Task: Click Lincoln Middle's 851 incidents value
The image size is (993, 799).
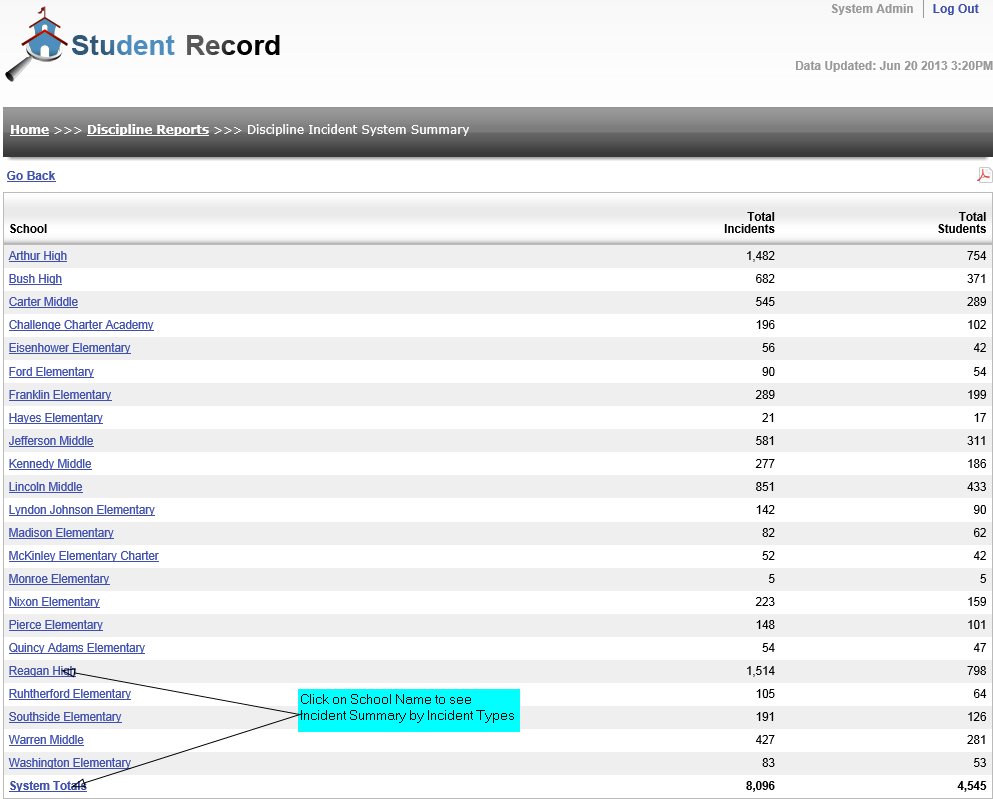Action: [x=765, y=487]
